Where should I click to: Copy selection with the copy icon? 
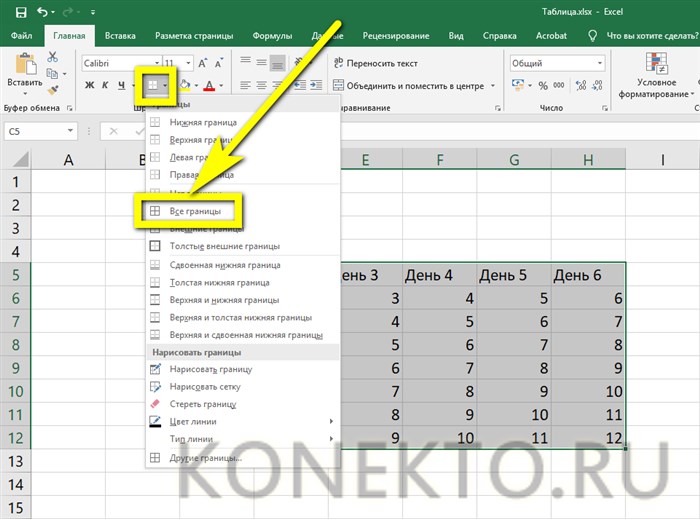(53, 73)
